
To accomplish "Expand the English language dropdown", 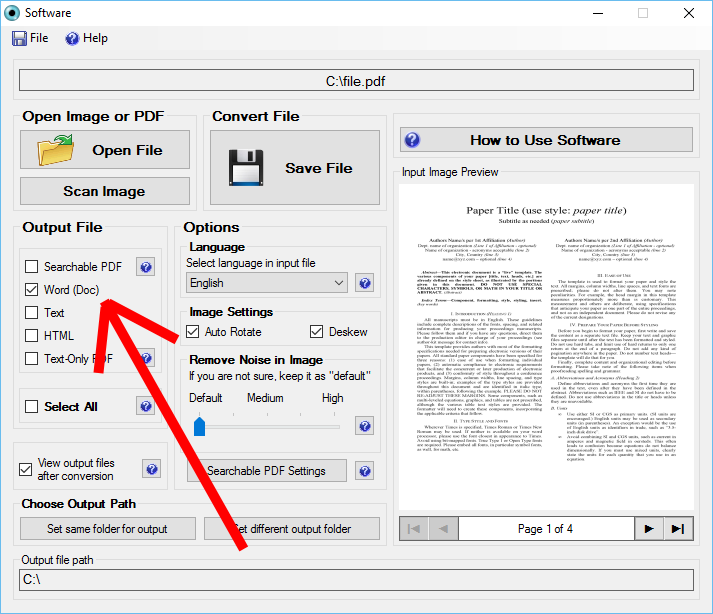I will pos(267,283).
